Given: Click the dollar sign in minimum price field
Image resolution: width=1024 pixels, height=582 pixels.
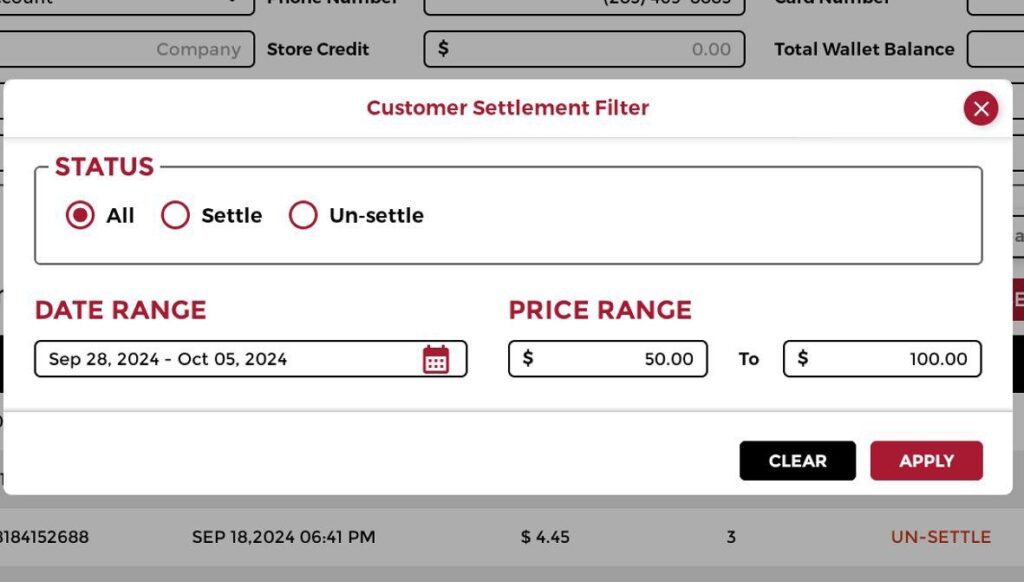Looking at the screenshot, I should (x=528, y=359).
